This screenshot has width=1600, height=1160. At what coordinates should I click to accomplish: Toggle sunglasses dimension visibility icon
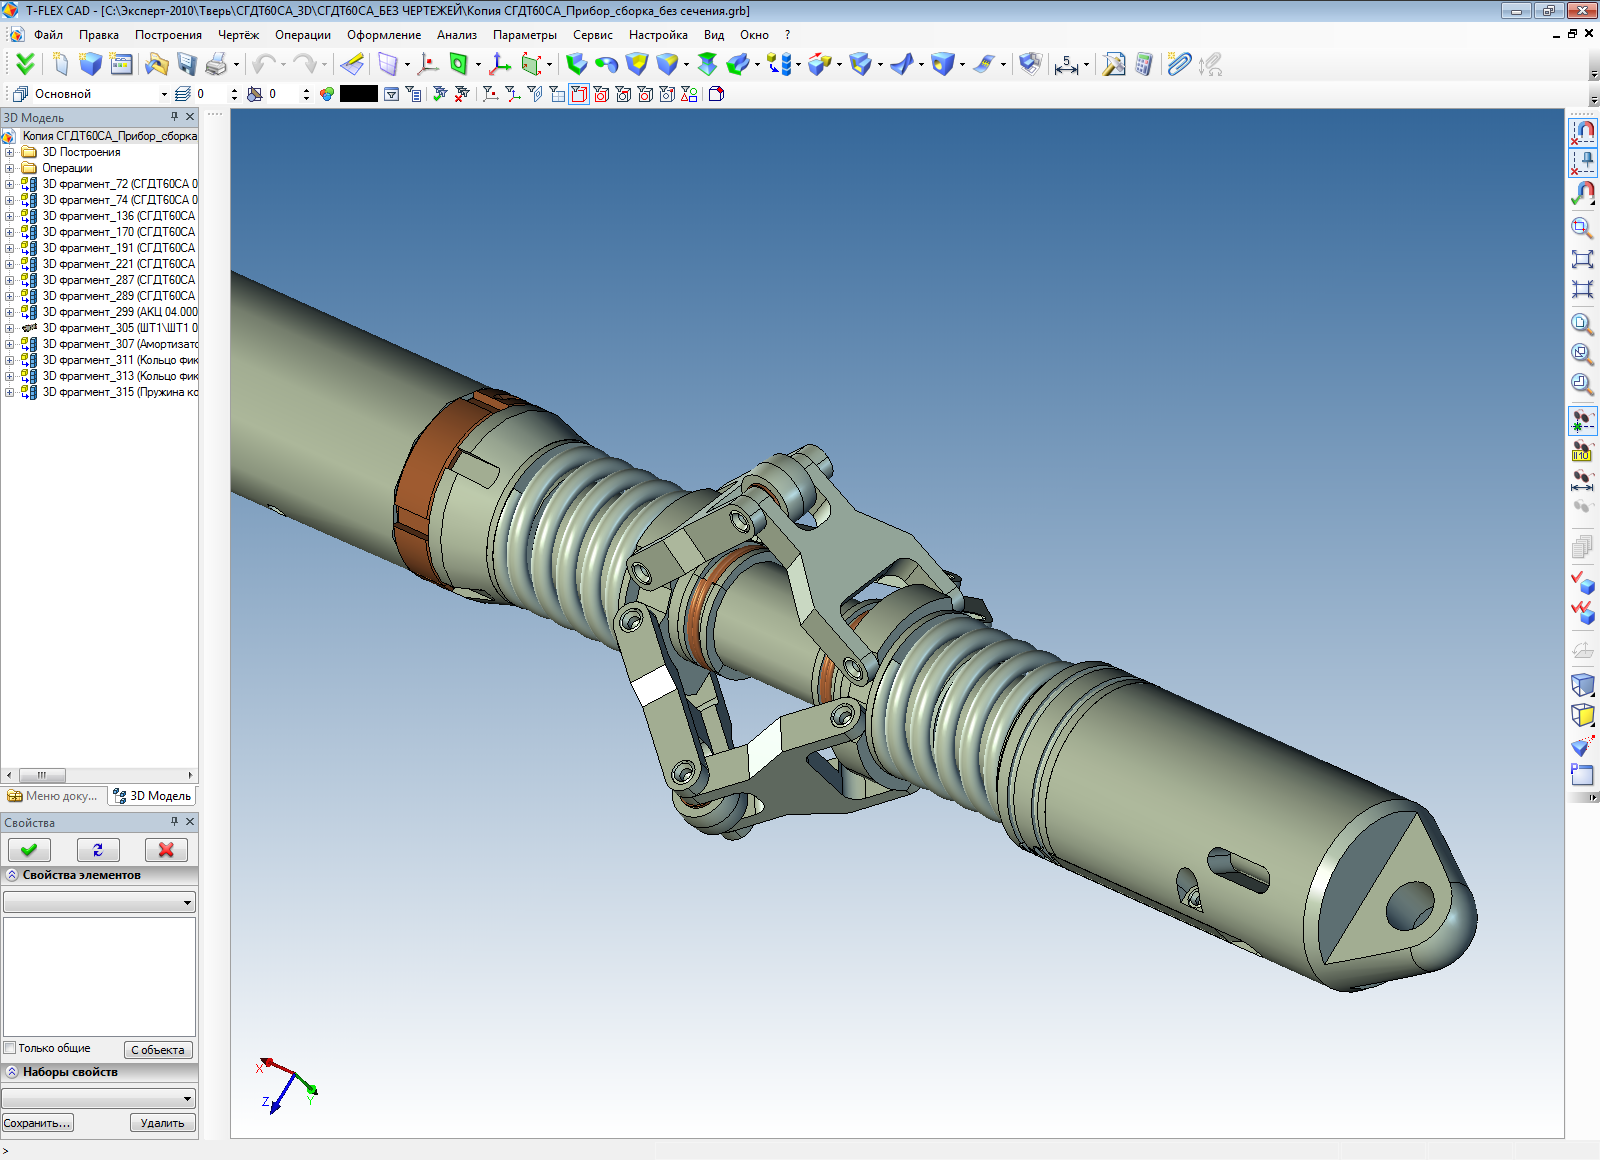pos(1582,480)
